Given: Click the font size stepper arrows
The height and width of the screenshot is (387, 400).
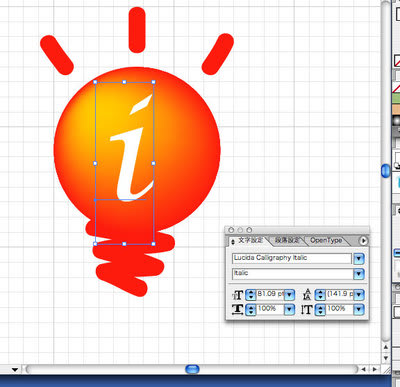Looking at the screenshot, I should (251, 295).
